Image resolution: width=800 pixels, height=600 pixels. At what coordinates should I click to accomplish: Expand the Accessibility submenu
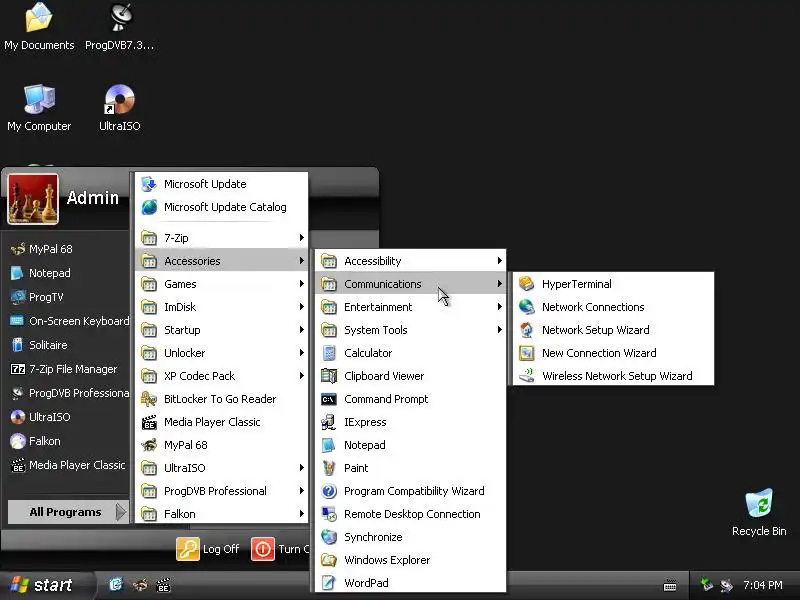coord(410,261)
